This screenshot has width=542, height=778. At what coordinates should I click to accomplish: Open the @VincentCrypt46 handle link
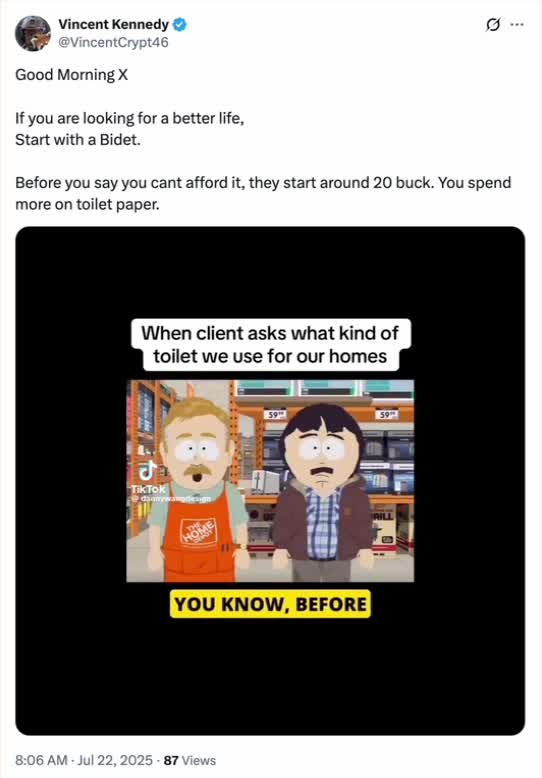click(114, 43)
